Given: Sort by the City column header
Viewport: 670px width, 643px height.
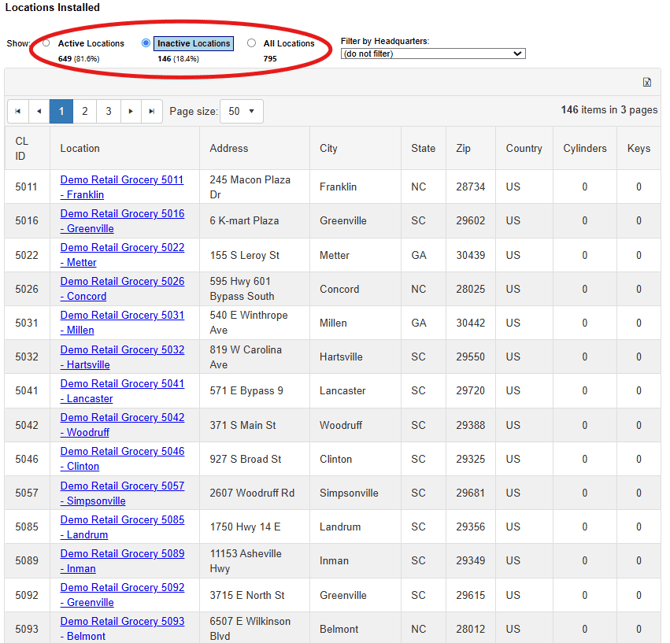Looking at the screenshot, I should point(329,148).
